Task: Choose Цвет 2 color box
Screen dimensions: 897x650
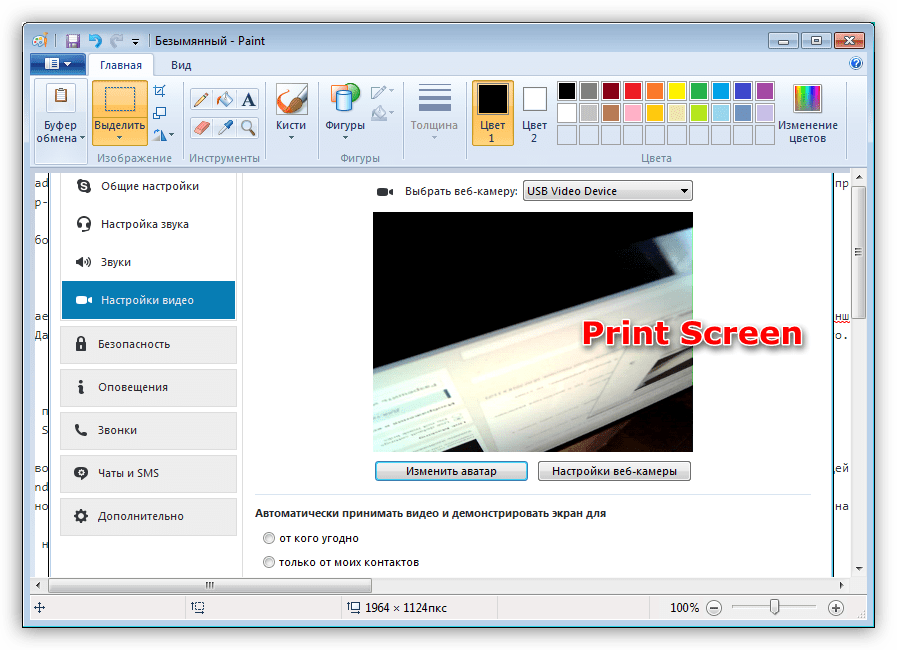Action: [x=535, y=112]
